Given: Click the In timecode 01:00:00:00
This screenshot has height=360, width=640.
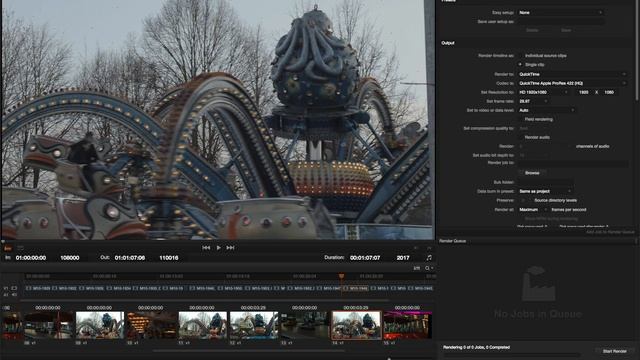Looking at the screenshot, I should tap(31, 258).
